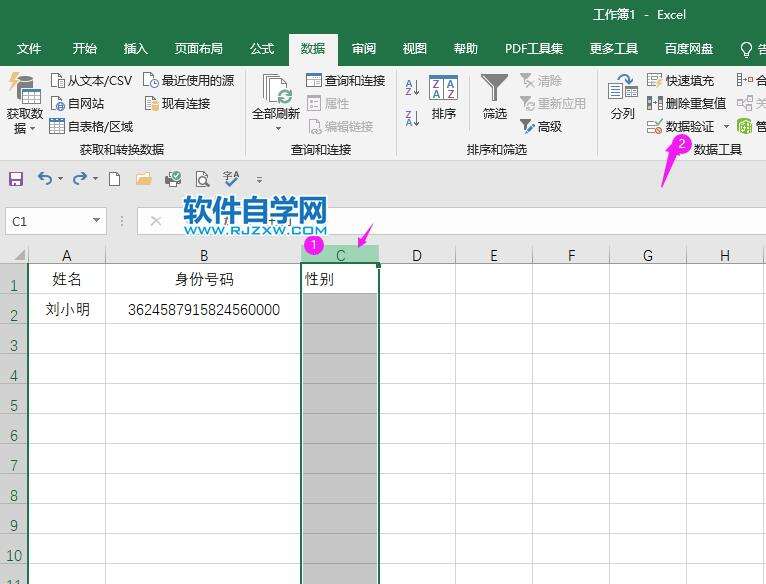Select column B header
766x584 pixels.
click(204, 255)
